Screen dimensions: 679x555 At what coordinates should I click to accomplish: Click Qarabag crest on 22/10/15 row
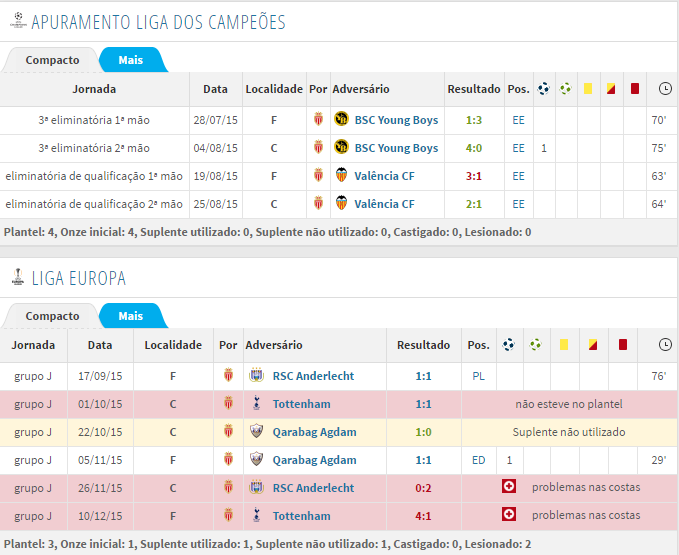[x=256, y=431]
